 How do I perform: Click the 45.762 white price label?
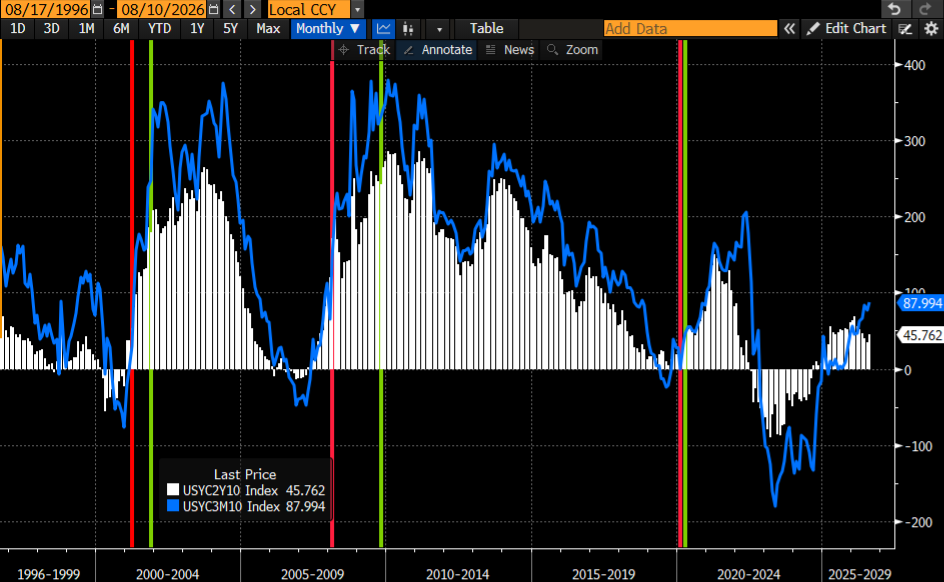921,335
